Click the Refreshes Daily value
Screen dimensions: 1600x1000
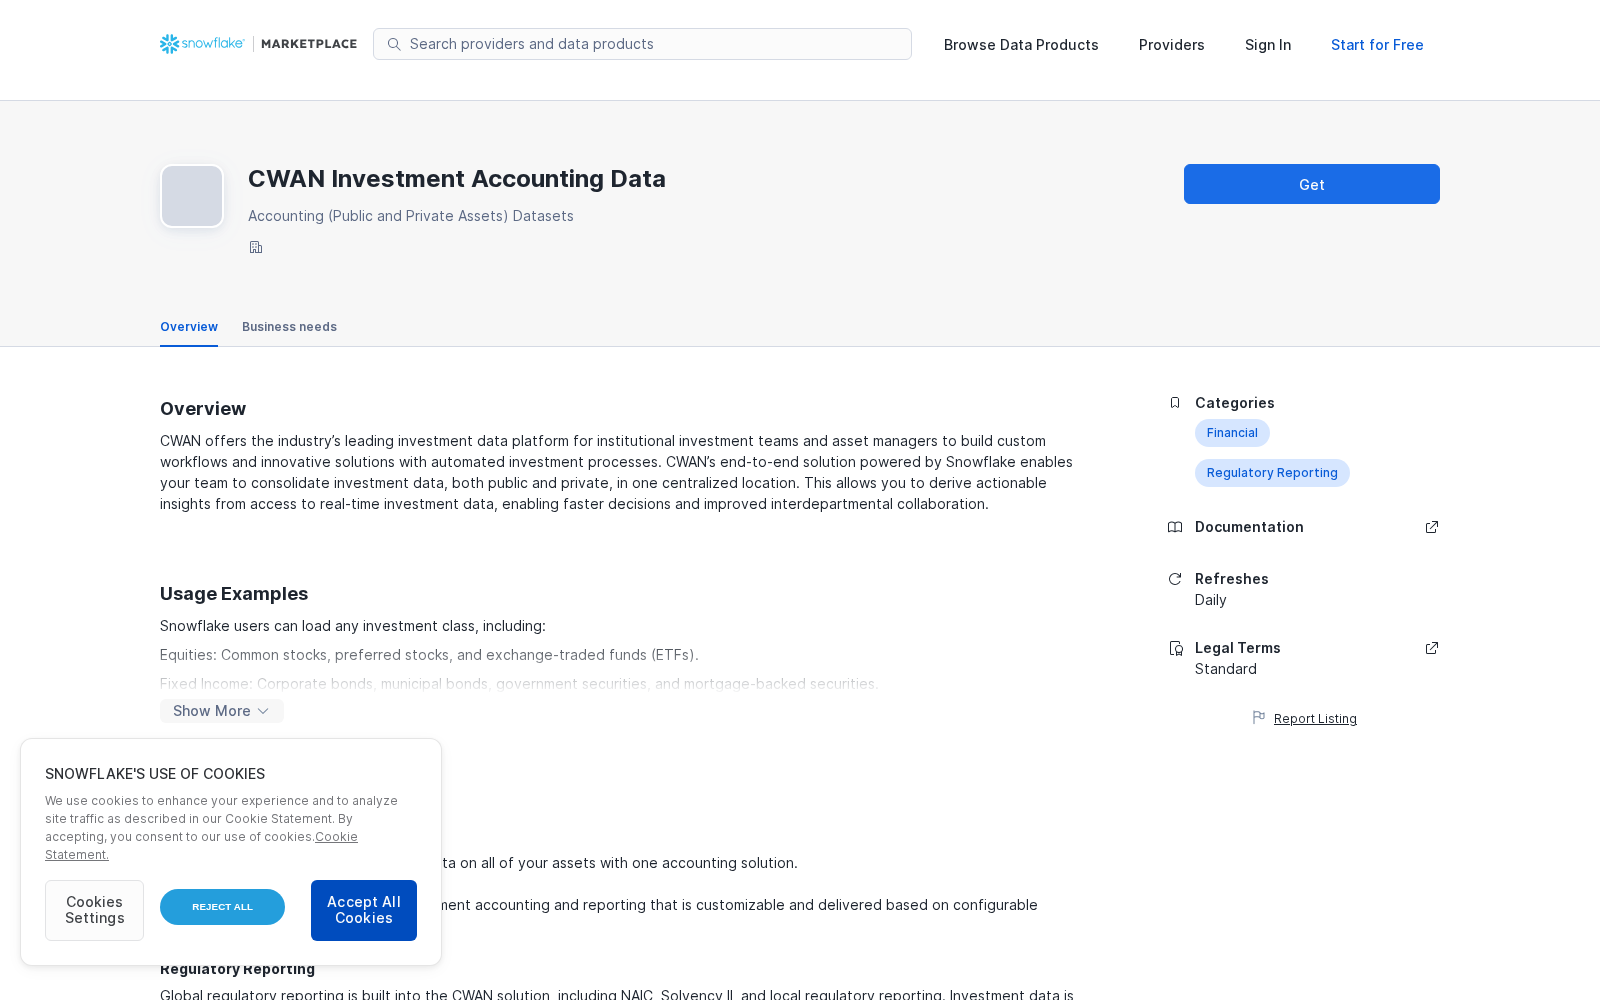click(x=1210, y=600)
